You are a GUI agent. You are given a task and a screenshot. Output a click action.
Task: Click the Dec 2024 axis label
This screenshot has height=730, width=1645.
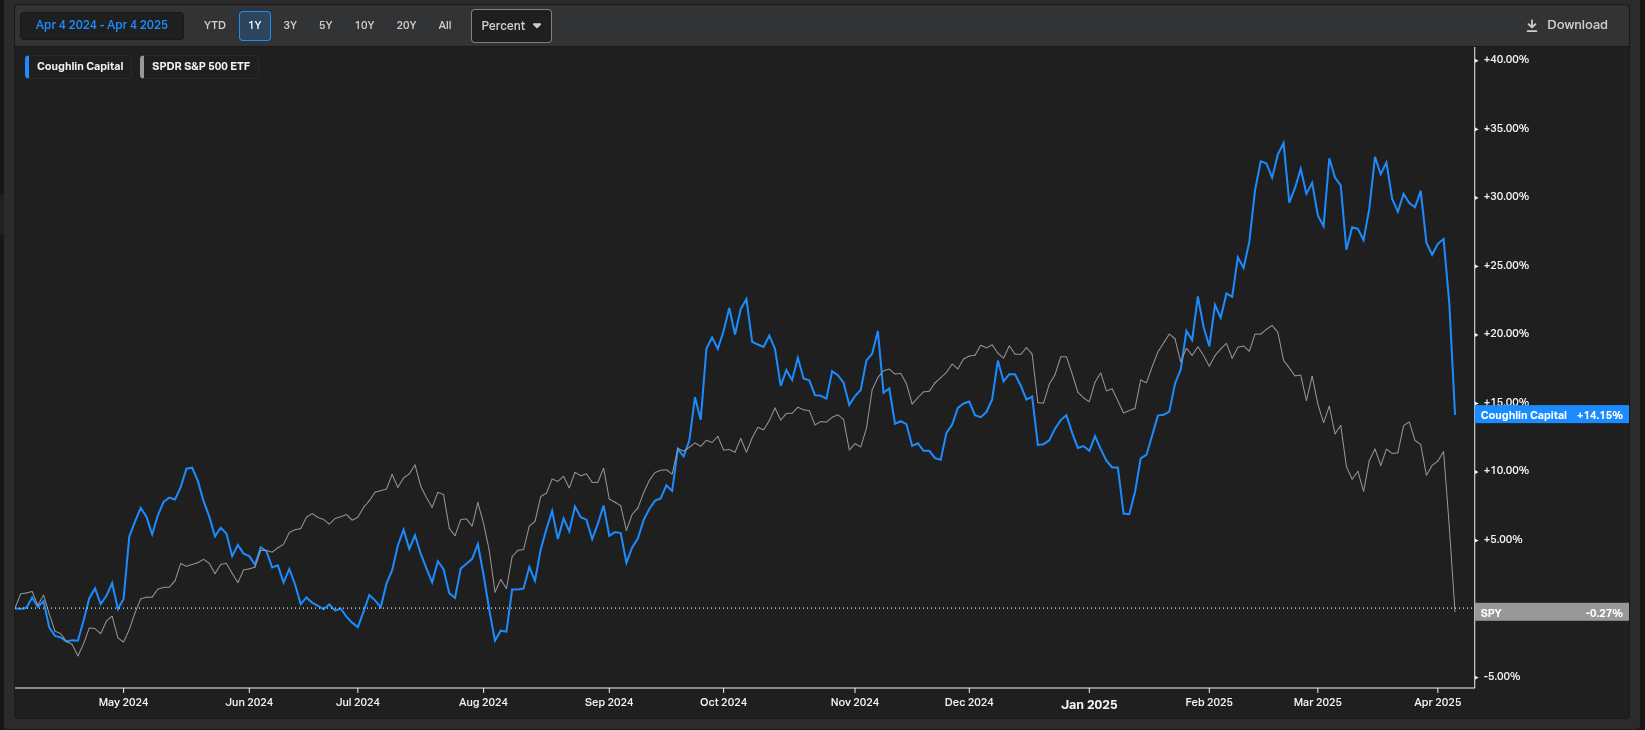point(969,702)
